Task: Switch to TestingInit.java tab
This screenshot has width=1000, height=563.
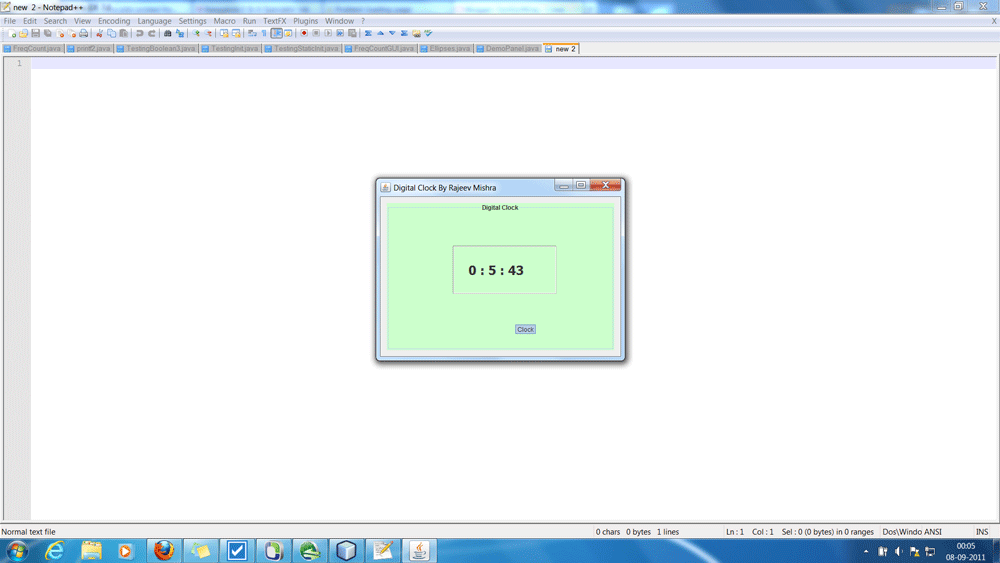Action: click(x=230, y=48)
